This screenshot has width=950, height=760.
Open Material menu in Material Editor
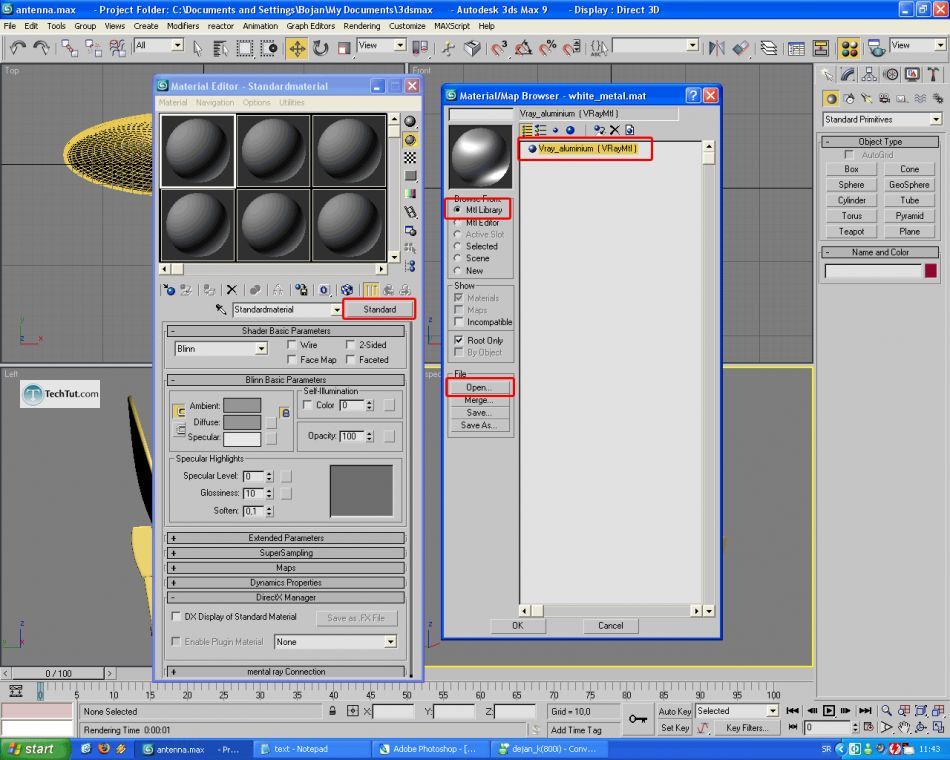pyautogui.click(x=173, y=102)
